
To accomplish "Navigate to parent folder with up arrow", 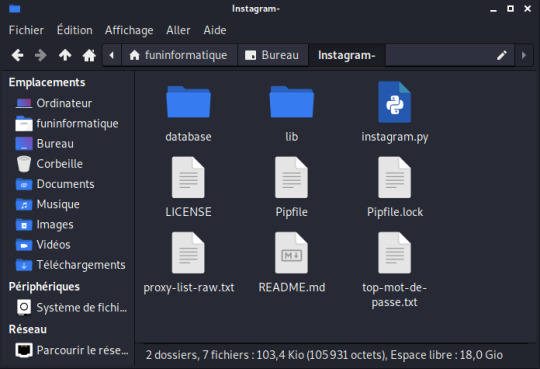I will 65,55.
